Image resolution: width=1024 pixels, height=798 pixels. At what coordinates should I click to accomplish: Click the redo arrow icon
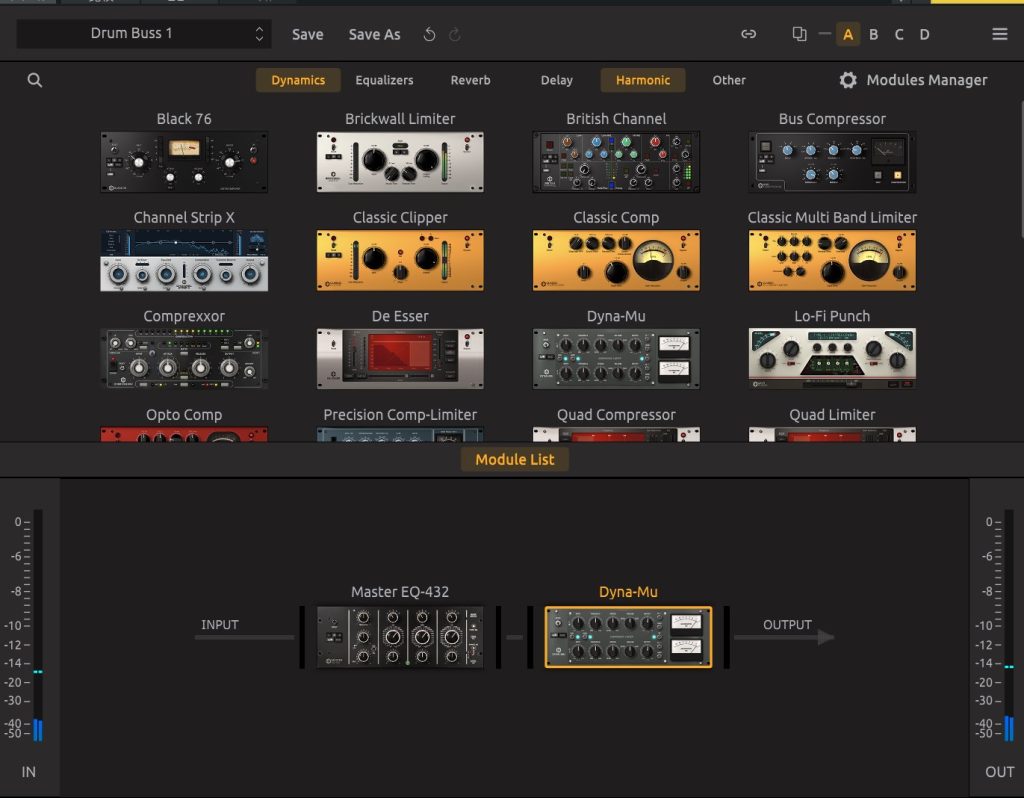click(x=455, y=34)
